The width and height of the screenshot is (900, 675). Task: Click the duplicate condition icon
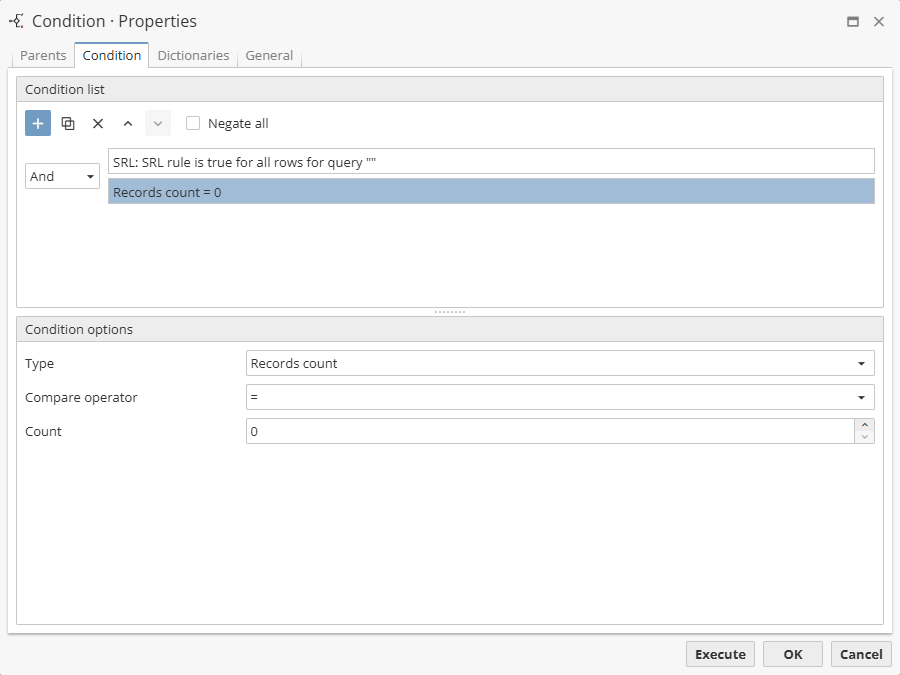coord(68,123)
